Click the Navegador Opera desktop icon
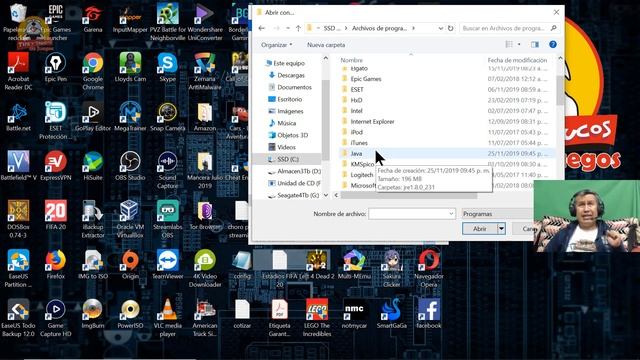This screenshot has width=640, height=360. coord(429,269)
